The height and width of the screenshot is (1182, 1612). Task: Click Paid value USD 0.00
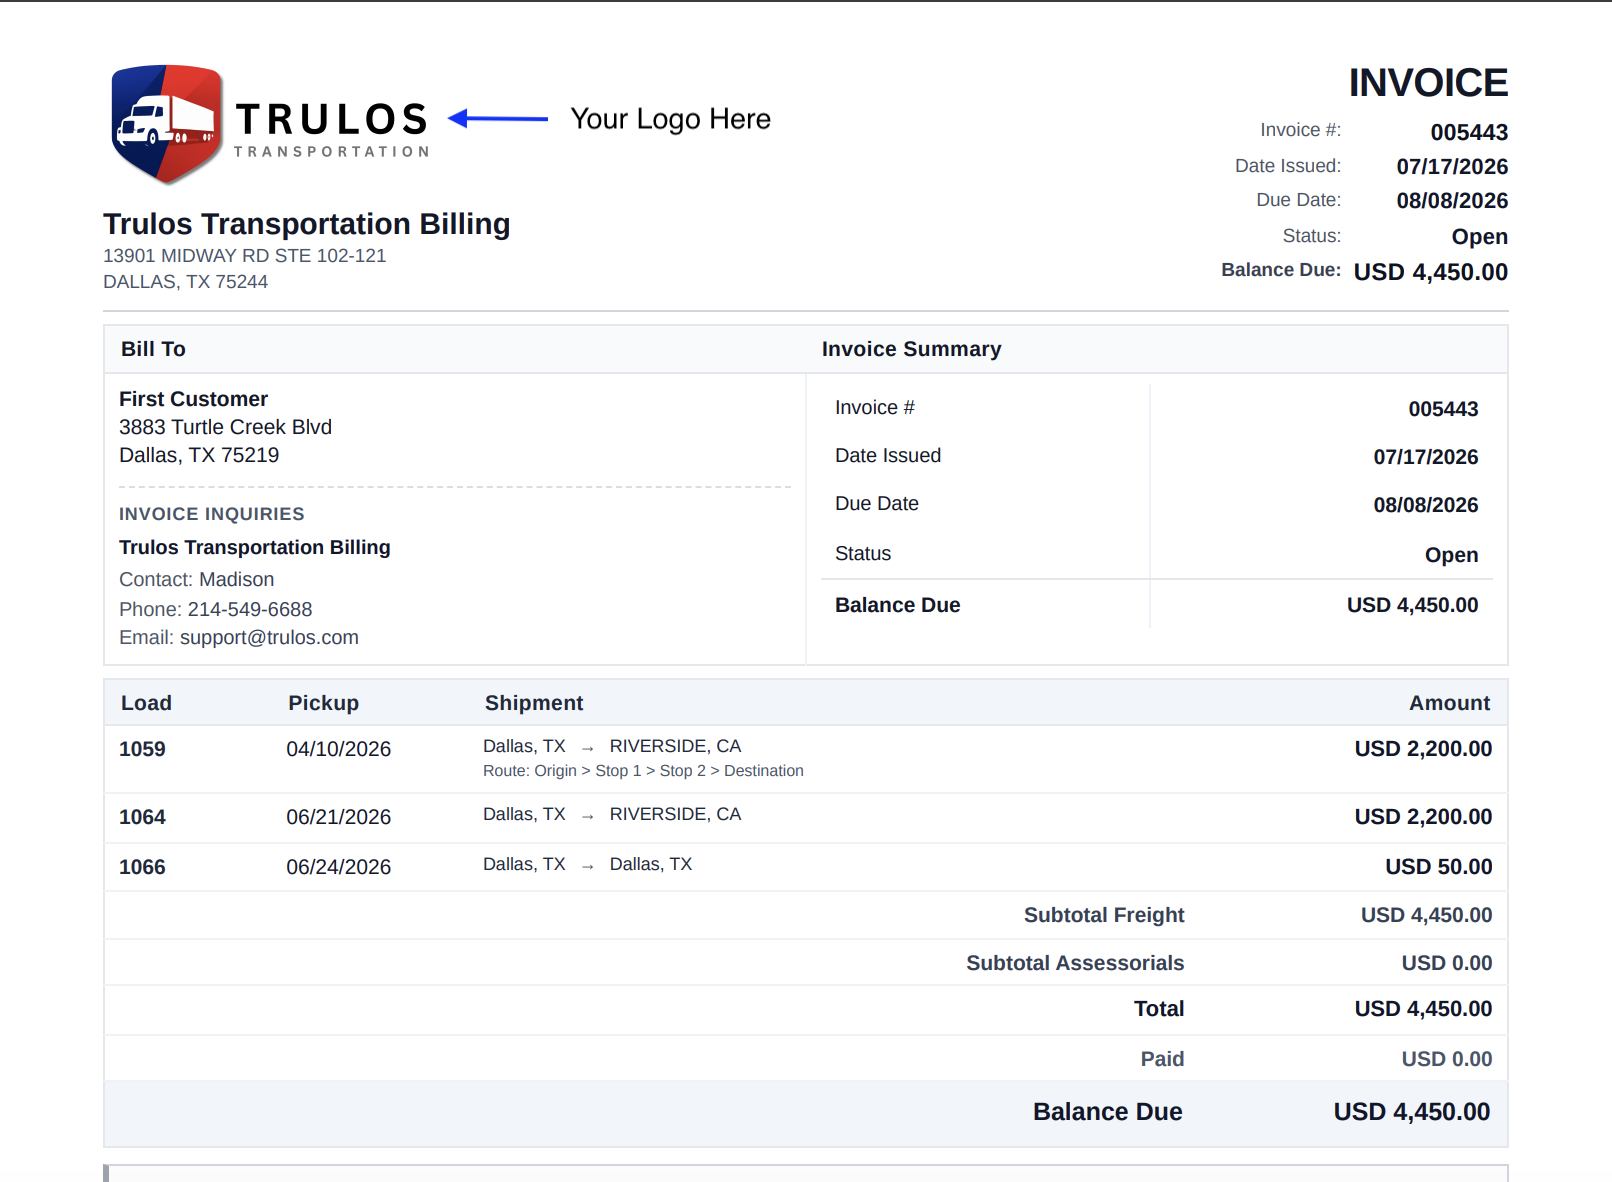1446,1059
